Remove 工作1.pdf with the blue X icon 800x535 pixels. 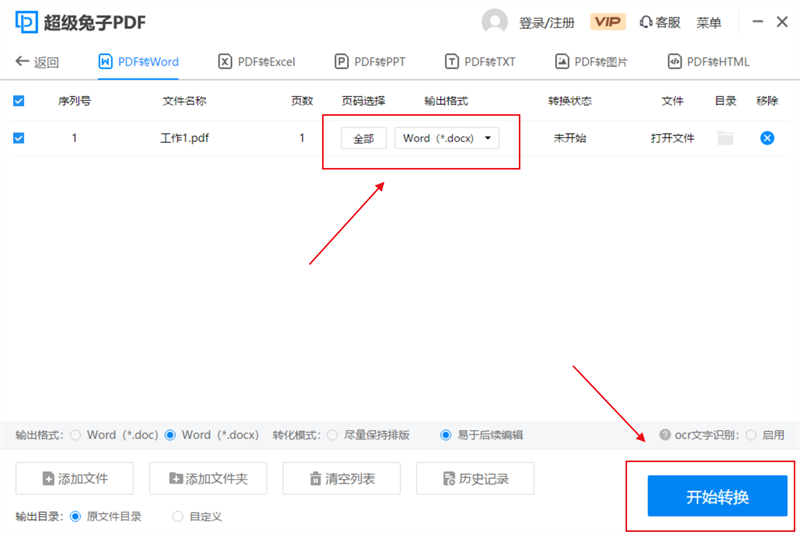[767, 138]
